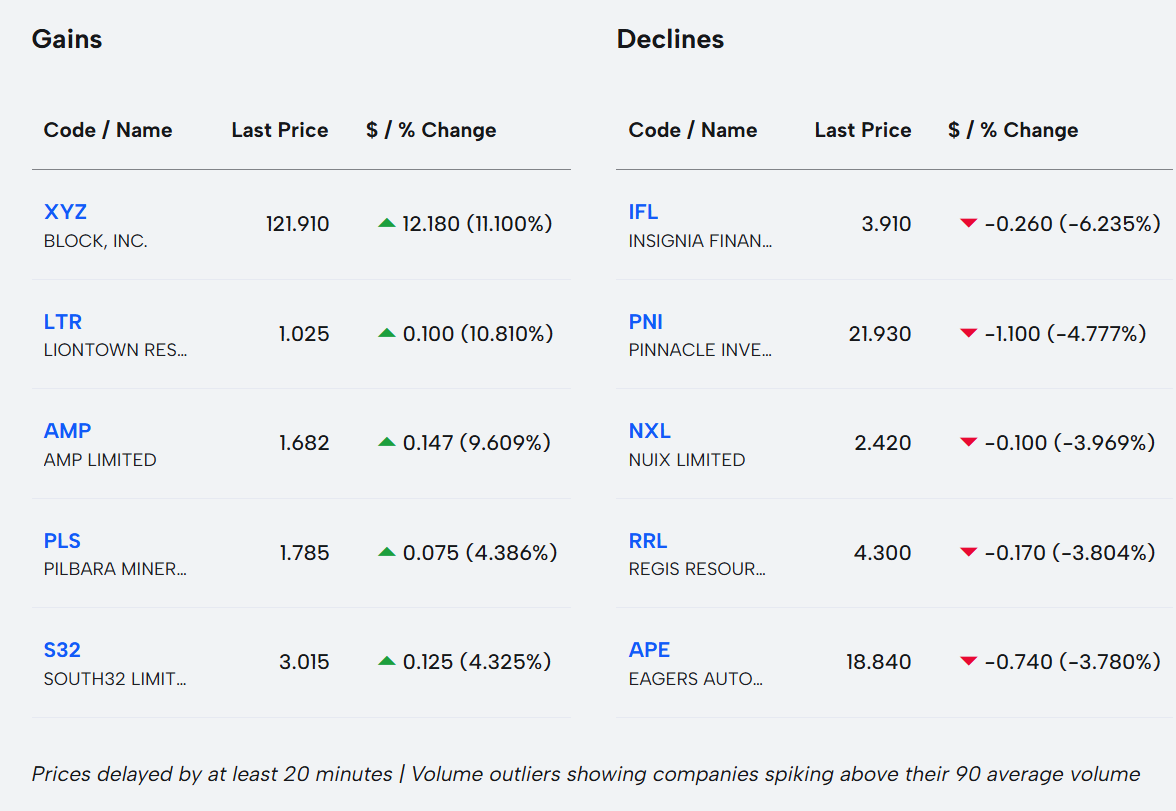Select the PNI ticker link
The width and height of the screenshot is (1176, 811).
646,322
